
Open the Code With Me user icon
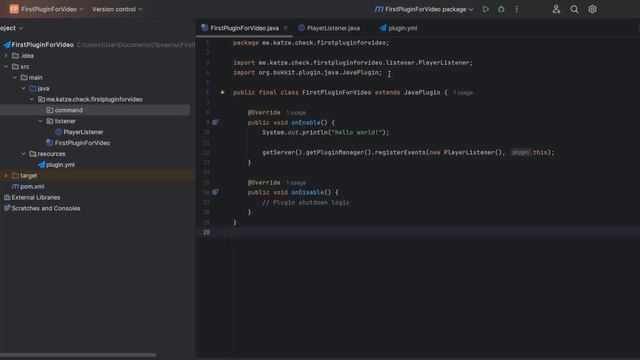556,9
